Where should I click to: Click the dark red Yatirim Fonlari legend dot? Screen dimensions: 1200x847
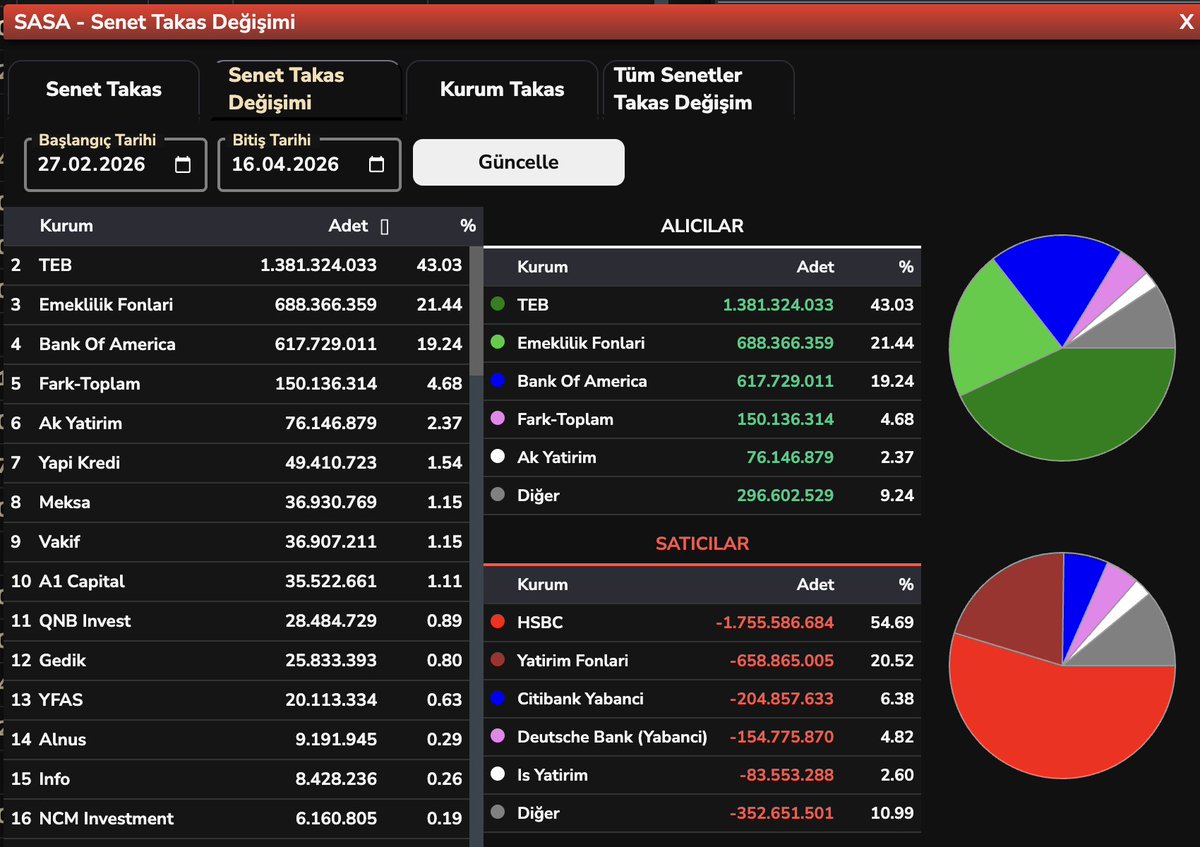497,661
